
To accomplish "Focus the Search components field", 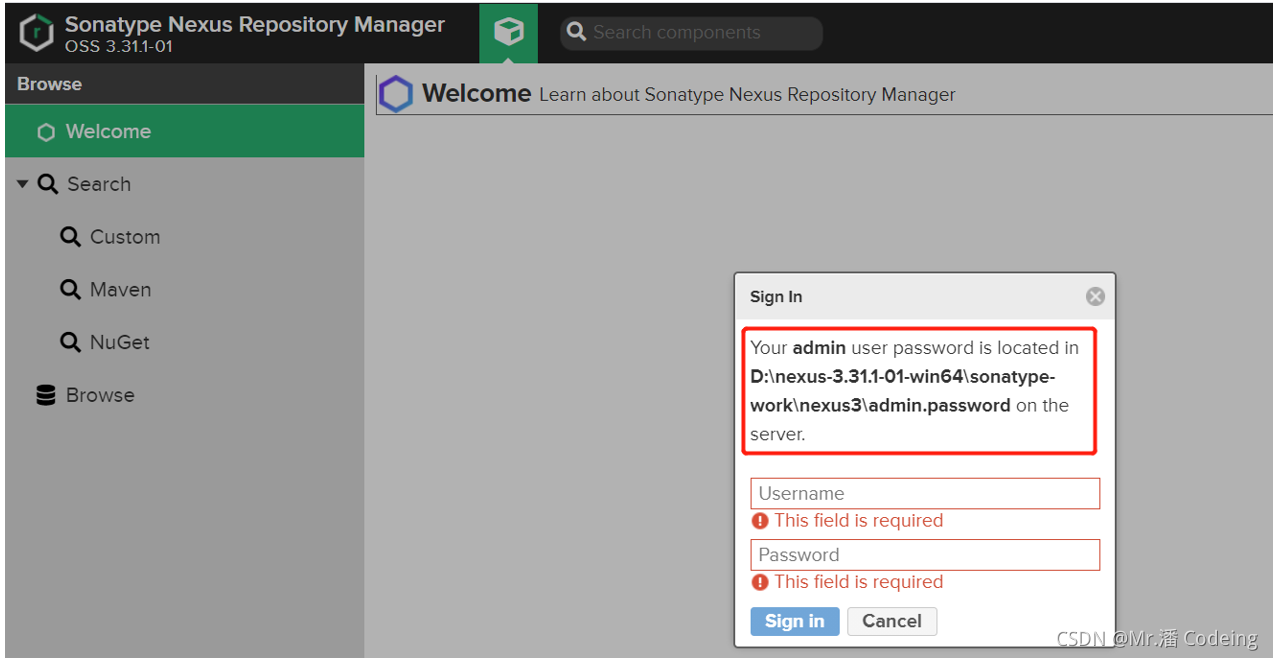I will [x=692, y=32].
